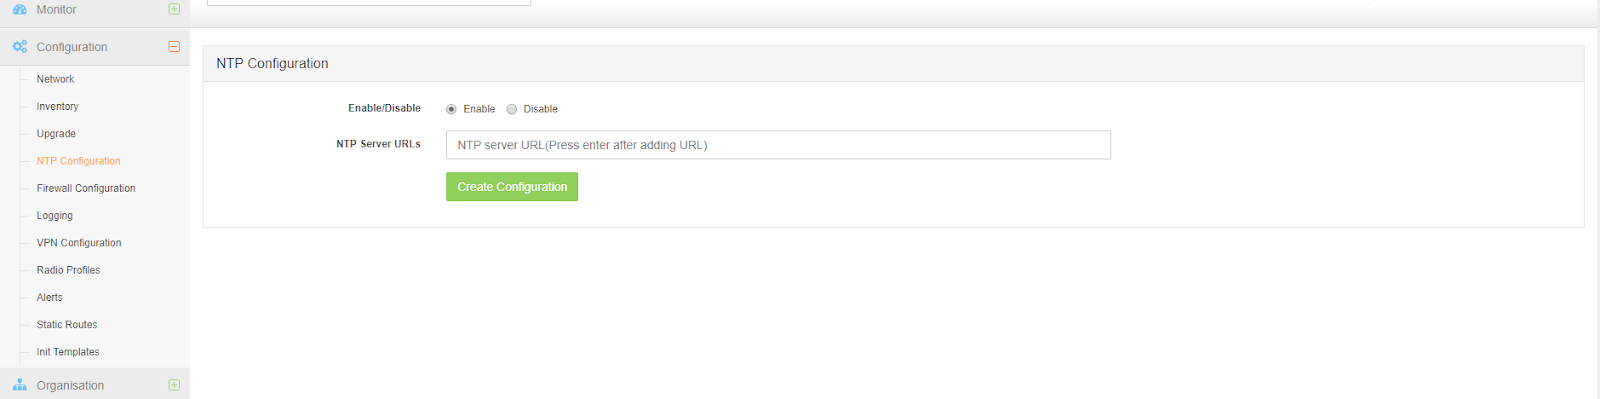Go to Upgrade page
The image size is (1600, 399).
pos(56,134)
